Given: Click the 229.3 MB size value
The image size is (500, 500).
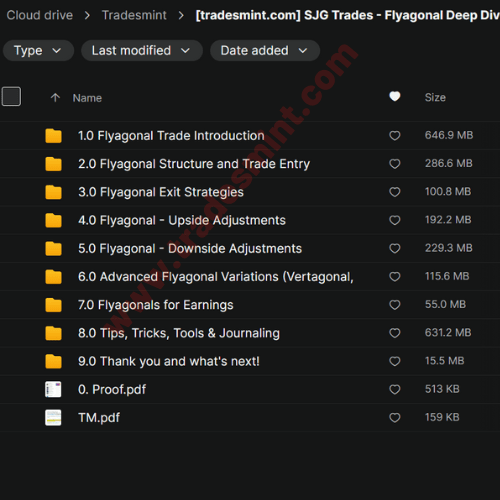Looking at the screenshot, I should click(x=449, y=248).
